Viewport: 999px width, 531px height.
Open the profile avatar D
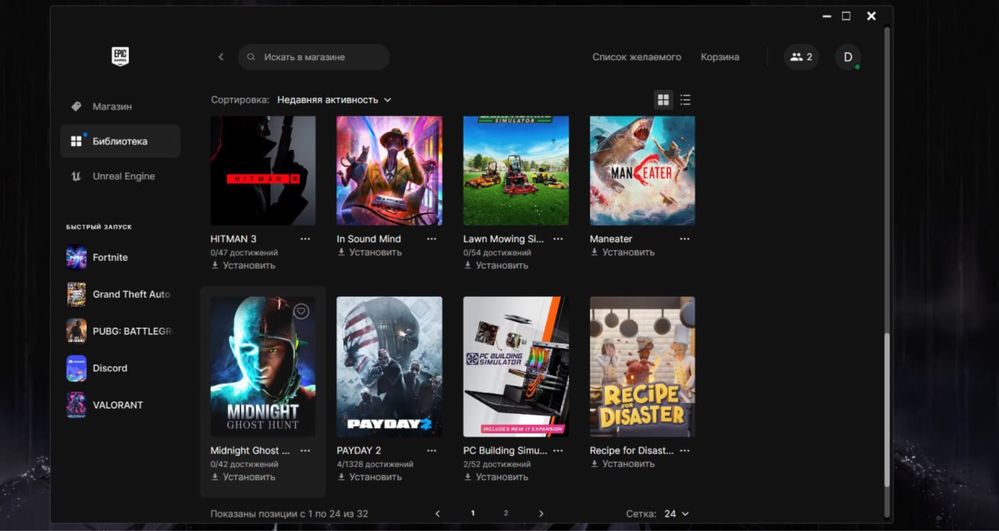coord(848,57)
